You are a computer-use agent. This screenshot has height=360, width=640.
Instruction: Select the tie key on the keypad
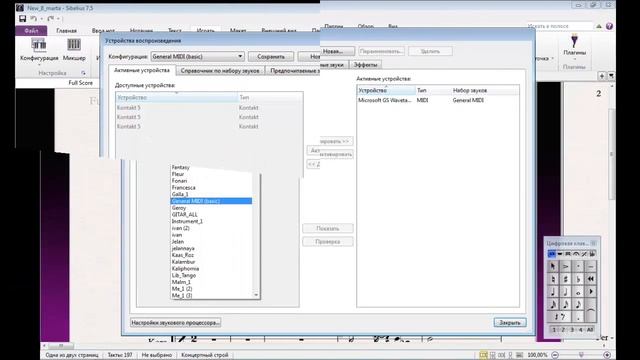[x=591, y=310]
